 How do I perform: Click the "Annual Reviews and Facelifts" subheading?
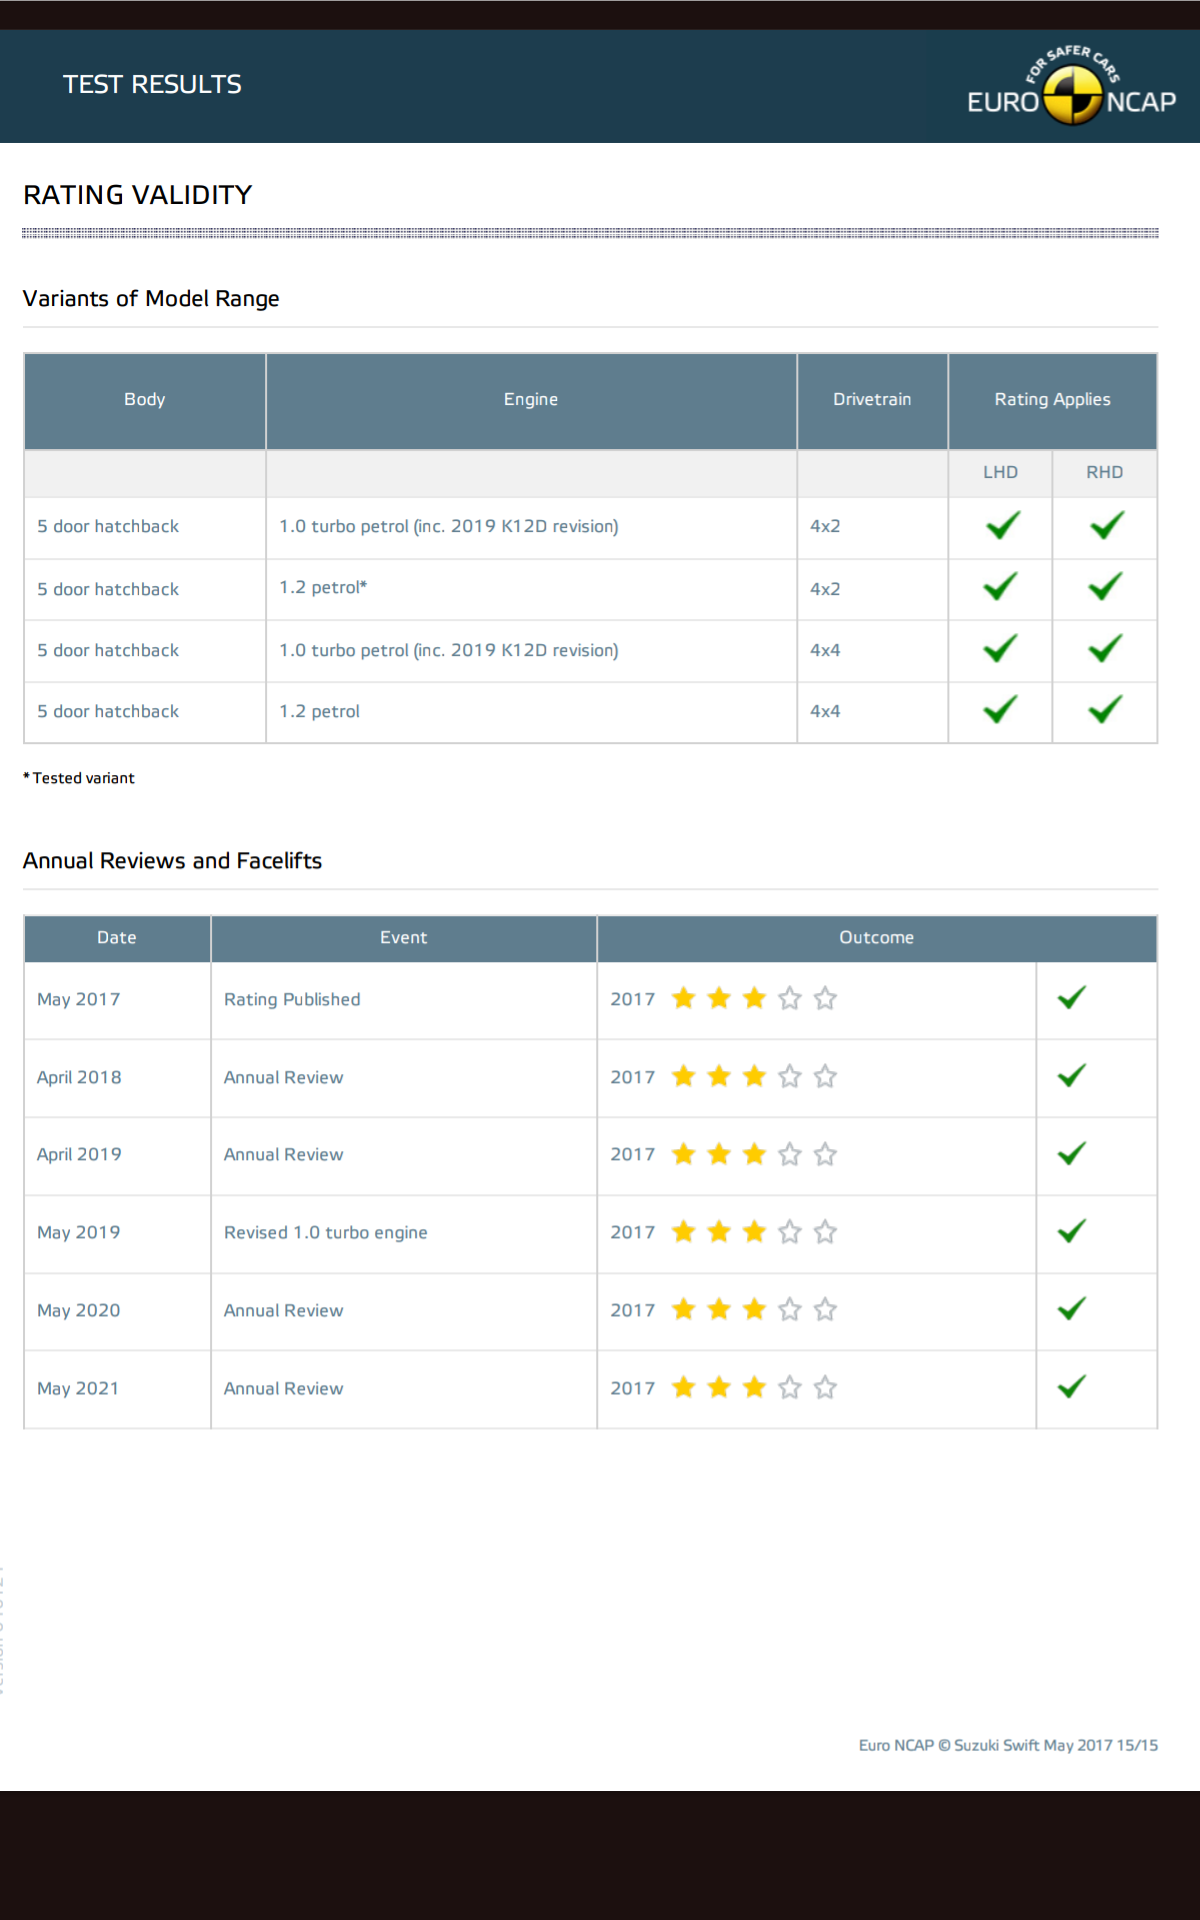pyautogui.click(x=173, y=861)
